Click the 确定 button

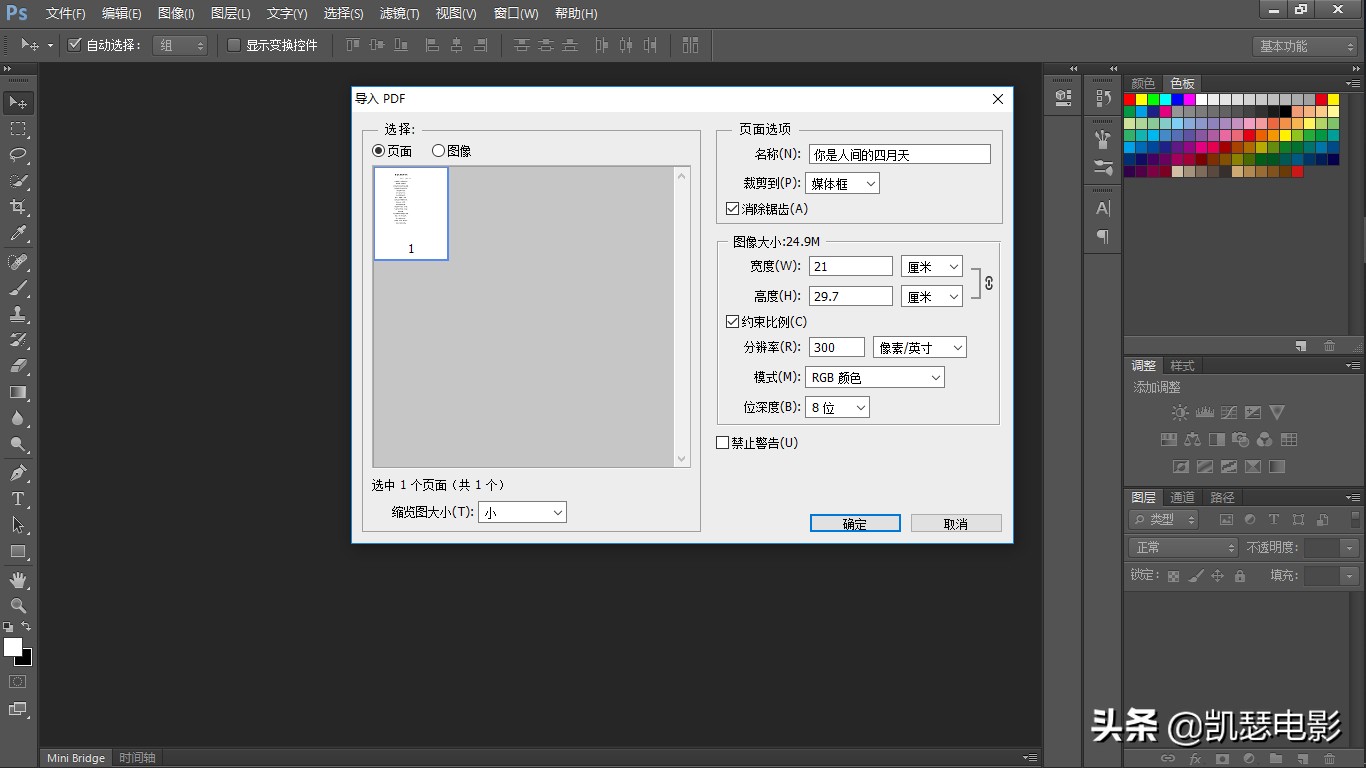855,524
